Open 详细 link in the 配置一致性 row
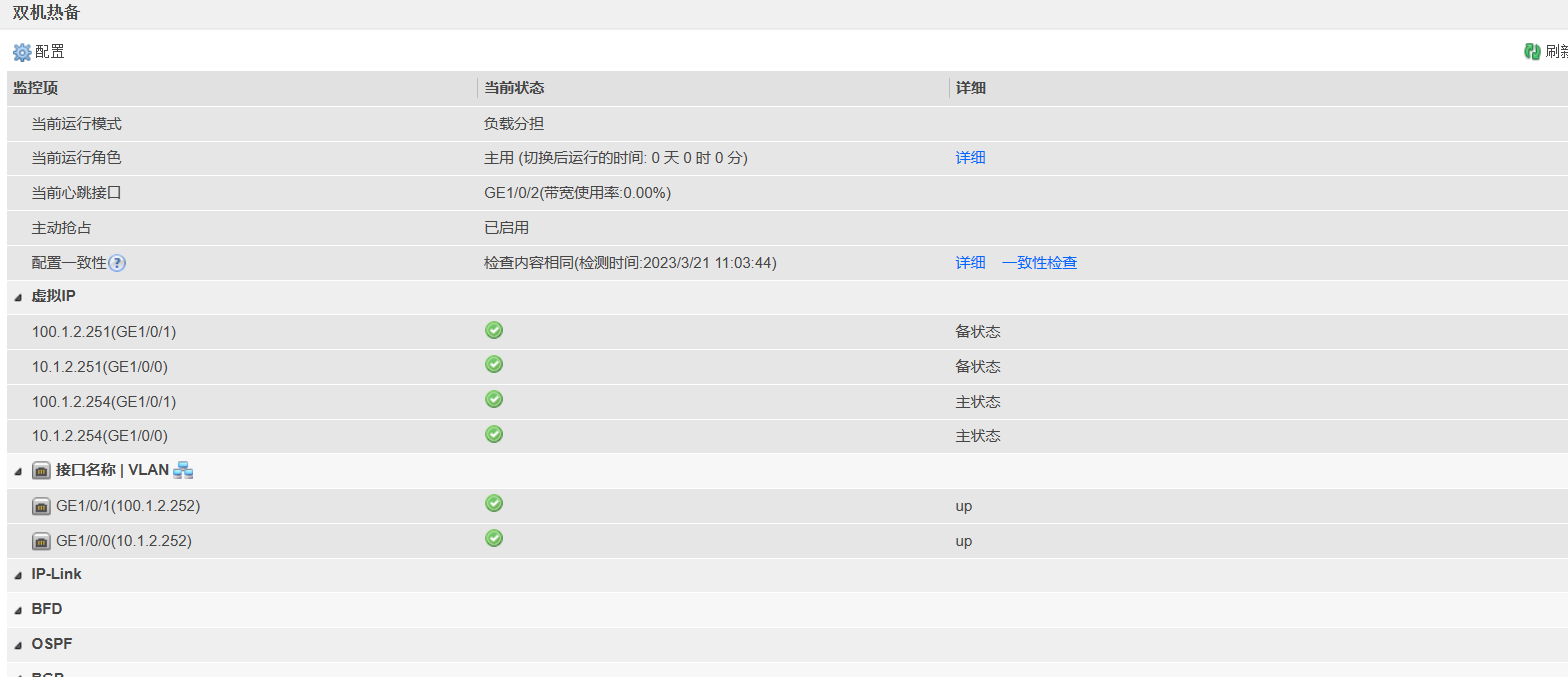1568x677 pixels. (970, 263)
